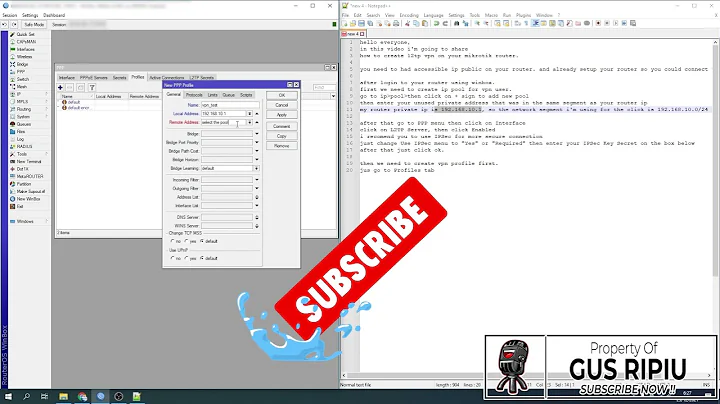Select 'default' radio under Use UPnP
720x404 pixels.
tap(202, 258)
